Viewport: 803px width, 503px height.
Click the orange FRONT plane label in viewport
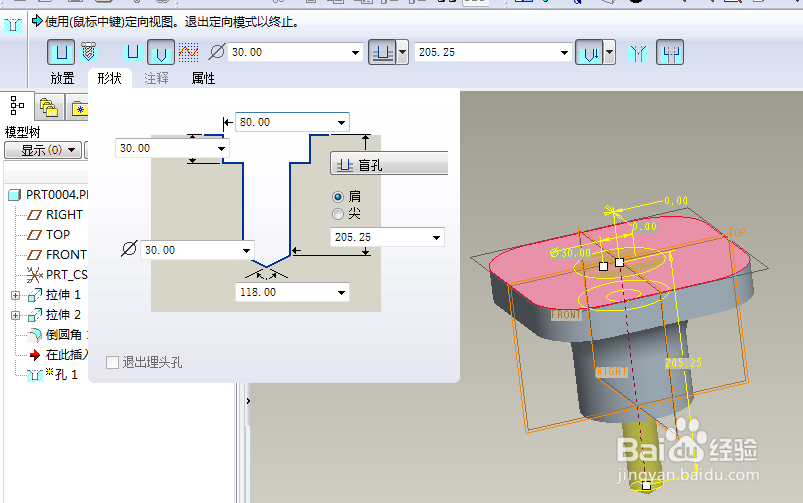coord(566,315)
